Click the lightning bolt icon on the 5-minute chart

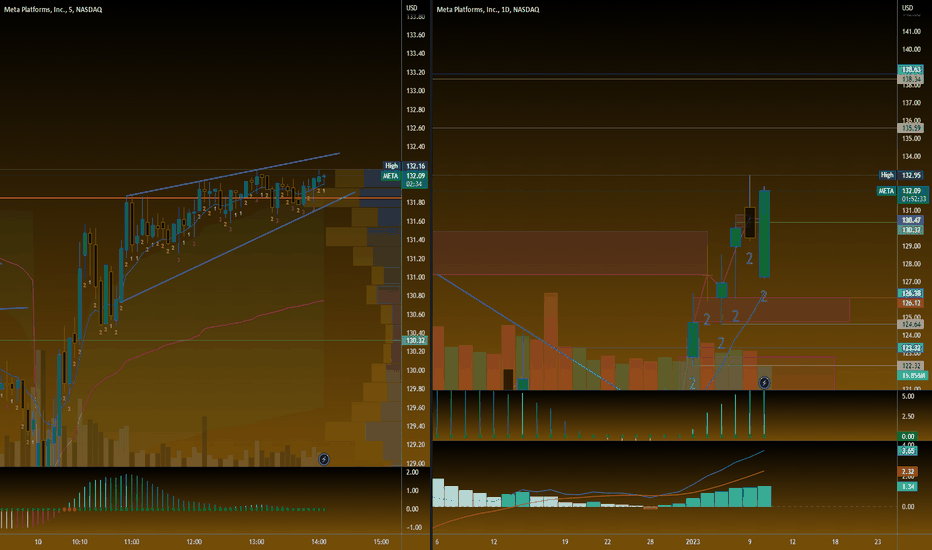point(324,459)
